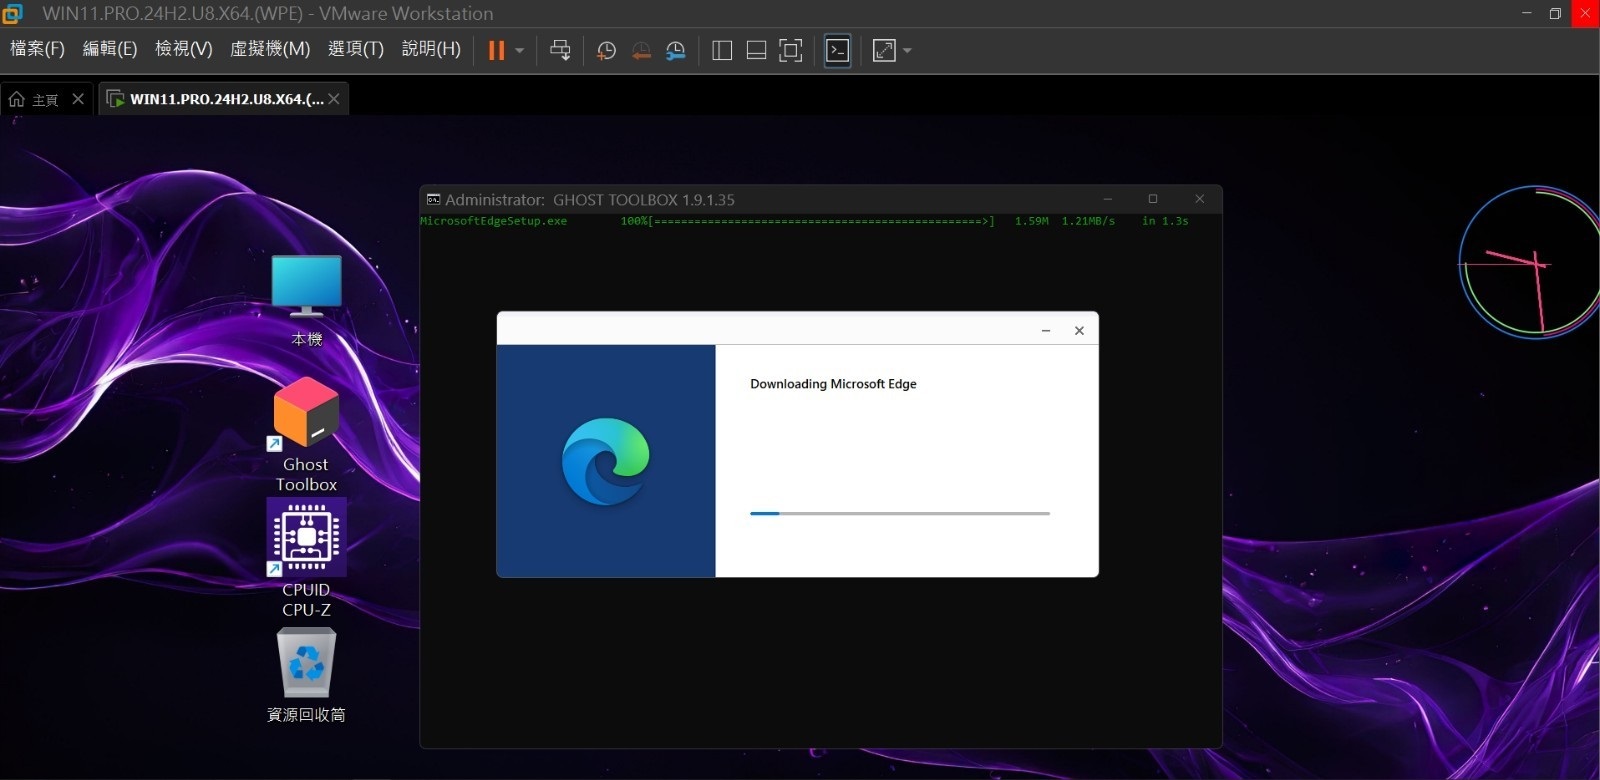Open the snapshot manager icon
The height and width of the screenshot is (780, 1600).
676,50
